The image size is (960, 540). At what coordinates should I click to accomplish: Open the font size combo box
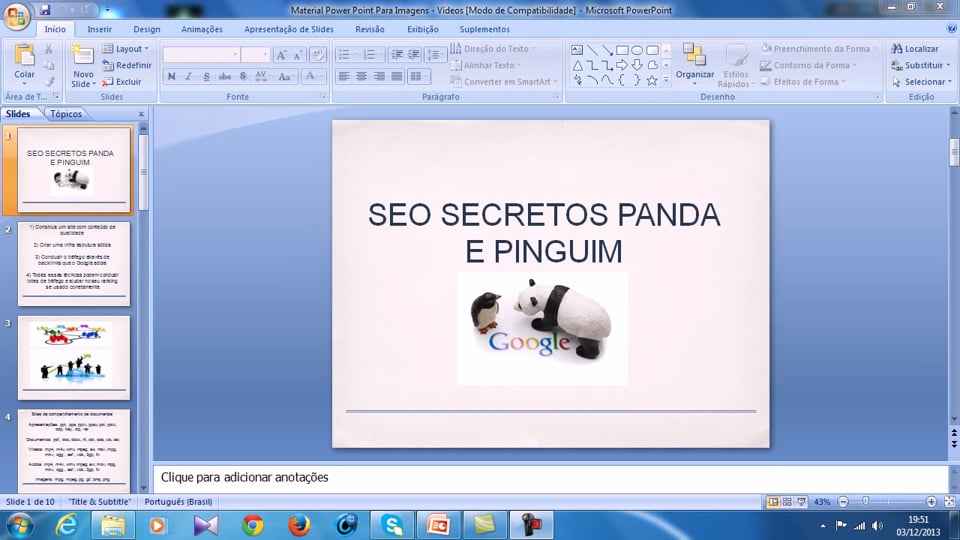(256, 55)
